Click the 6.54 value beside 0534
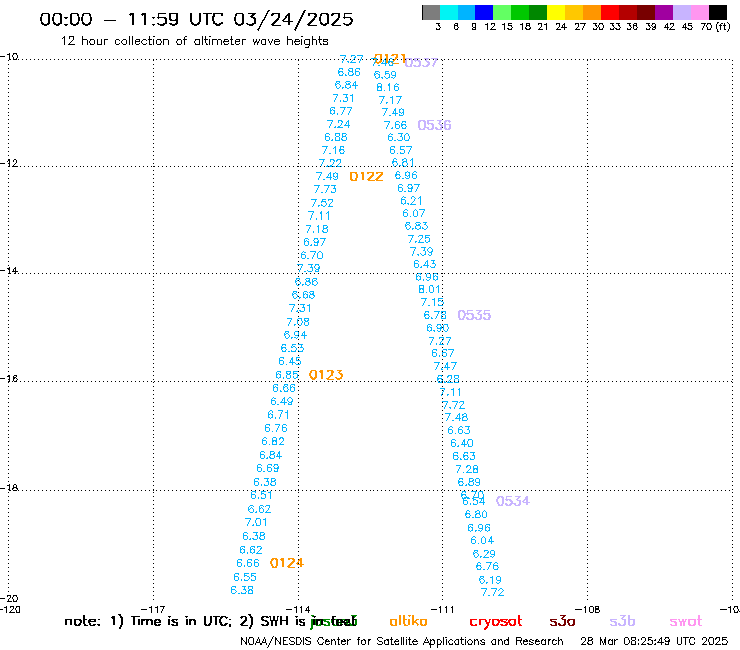The image size is (740, 650). pyautogui.click(x=474, y=501)
